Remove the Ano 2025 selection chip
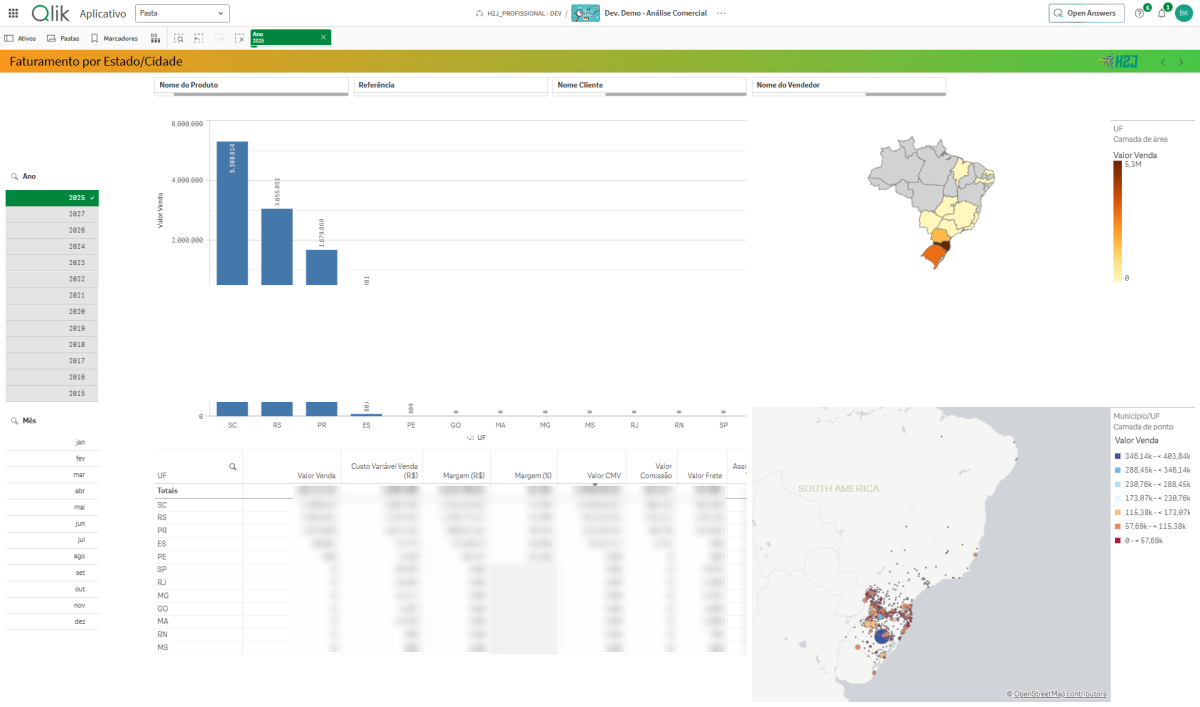The width and height of the screenshot is (1200, 707). pyautogui.click(x=323, y=37)
